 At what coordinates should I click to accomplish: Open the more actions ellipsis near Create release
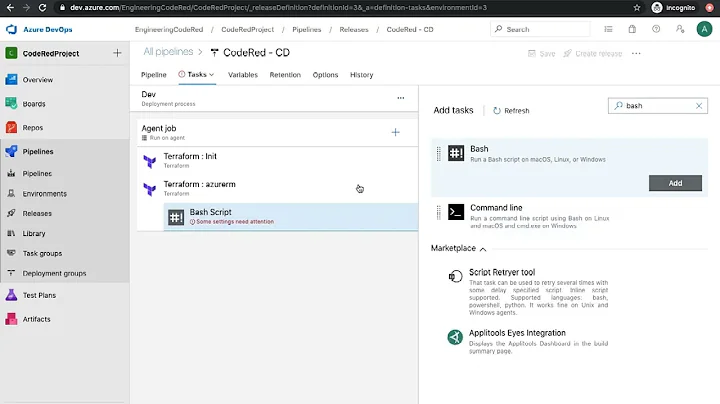click(x=636, y=53)
